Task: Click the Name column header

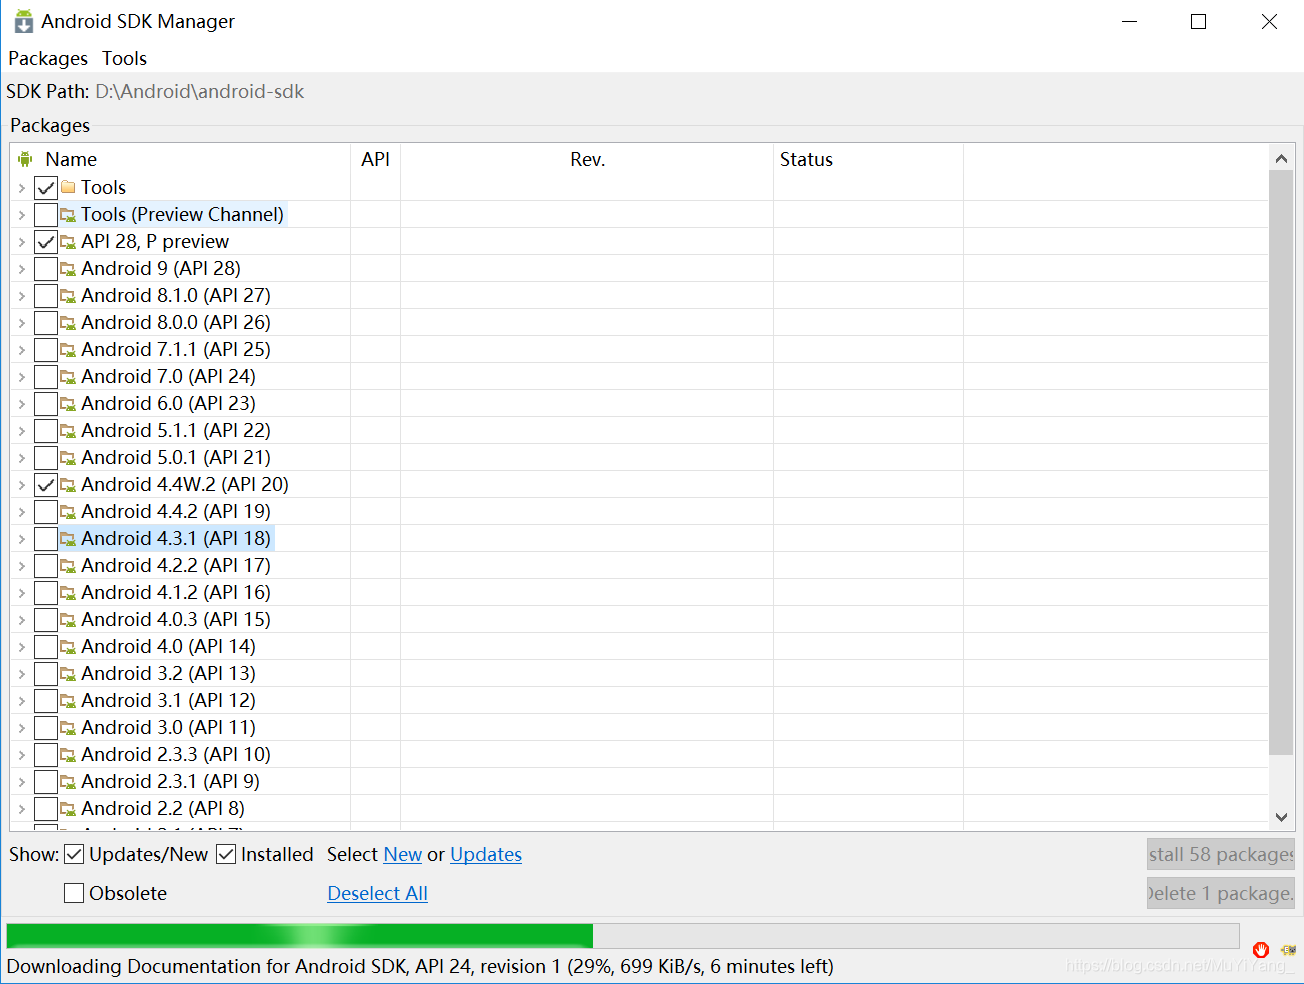Action: (x=180, y=159)
